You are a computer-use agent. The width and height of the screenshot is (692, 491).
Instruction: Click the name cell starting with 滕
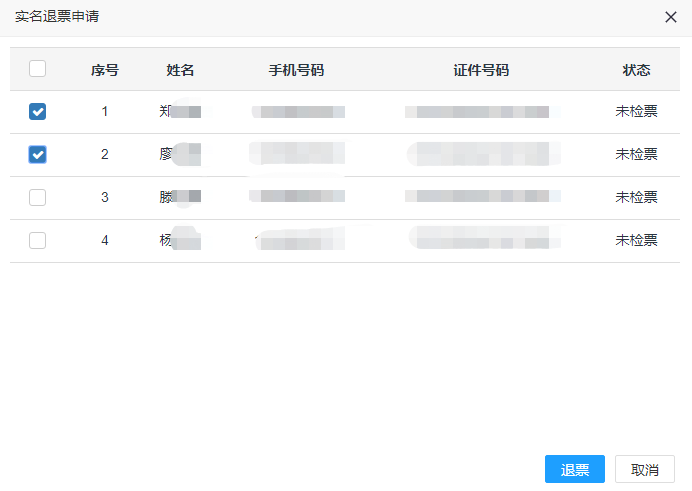point(180,197)
